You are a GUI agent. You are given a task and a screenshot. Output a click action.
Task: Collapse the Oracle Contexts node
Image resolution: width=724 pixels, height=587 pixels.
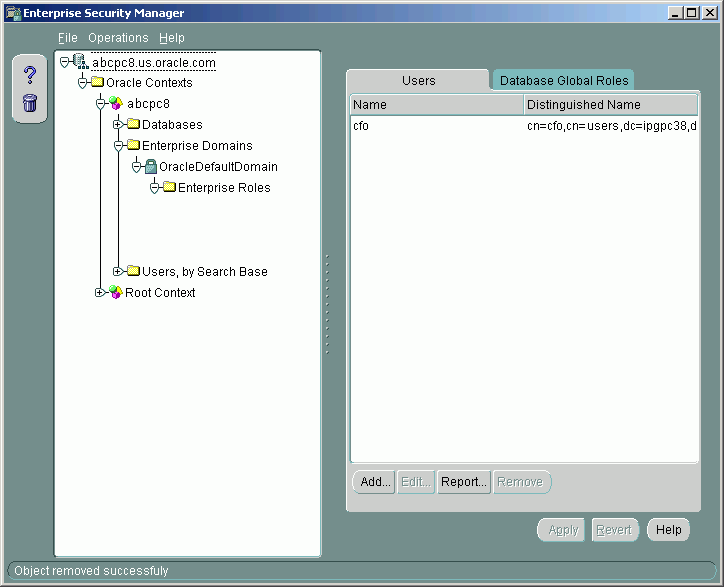click(82, 83)
